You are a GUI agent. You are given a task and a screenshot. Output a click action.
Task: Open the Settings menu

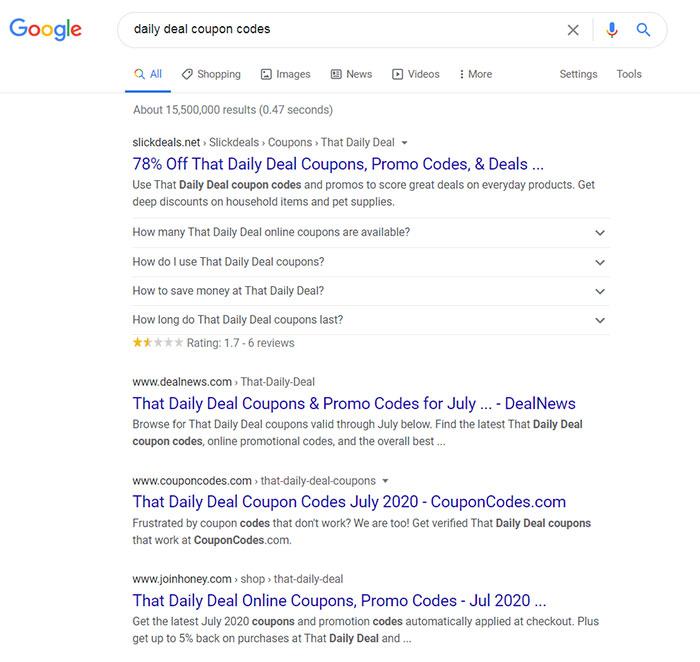(578, 74)
